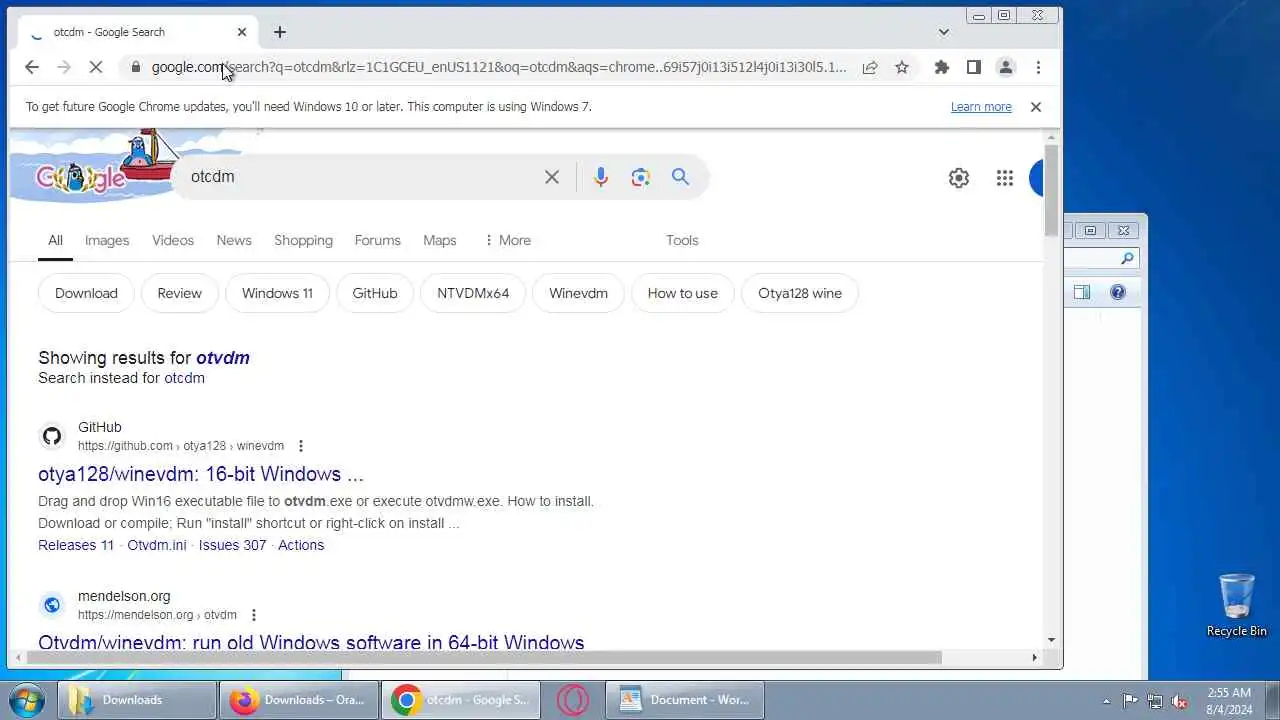Apply the Windows 11 filter chip
Image resolution: width=1280 pixels, height=720 pixels.
277,293
